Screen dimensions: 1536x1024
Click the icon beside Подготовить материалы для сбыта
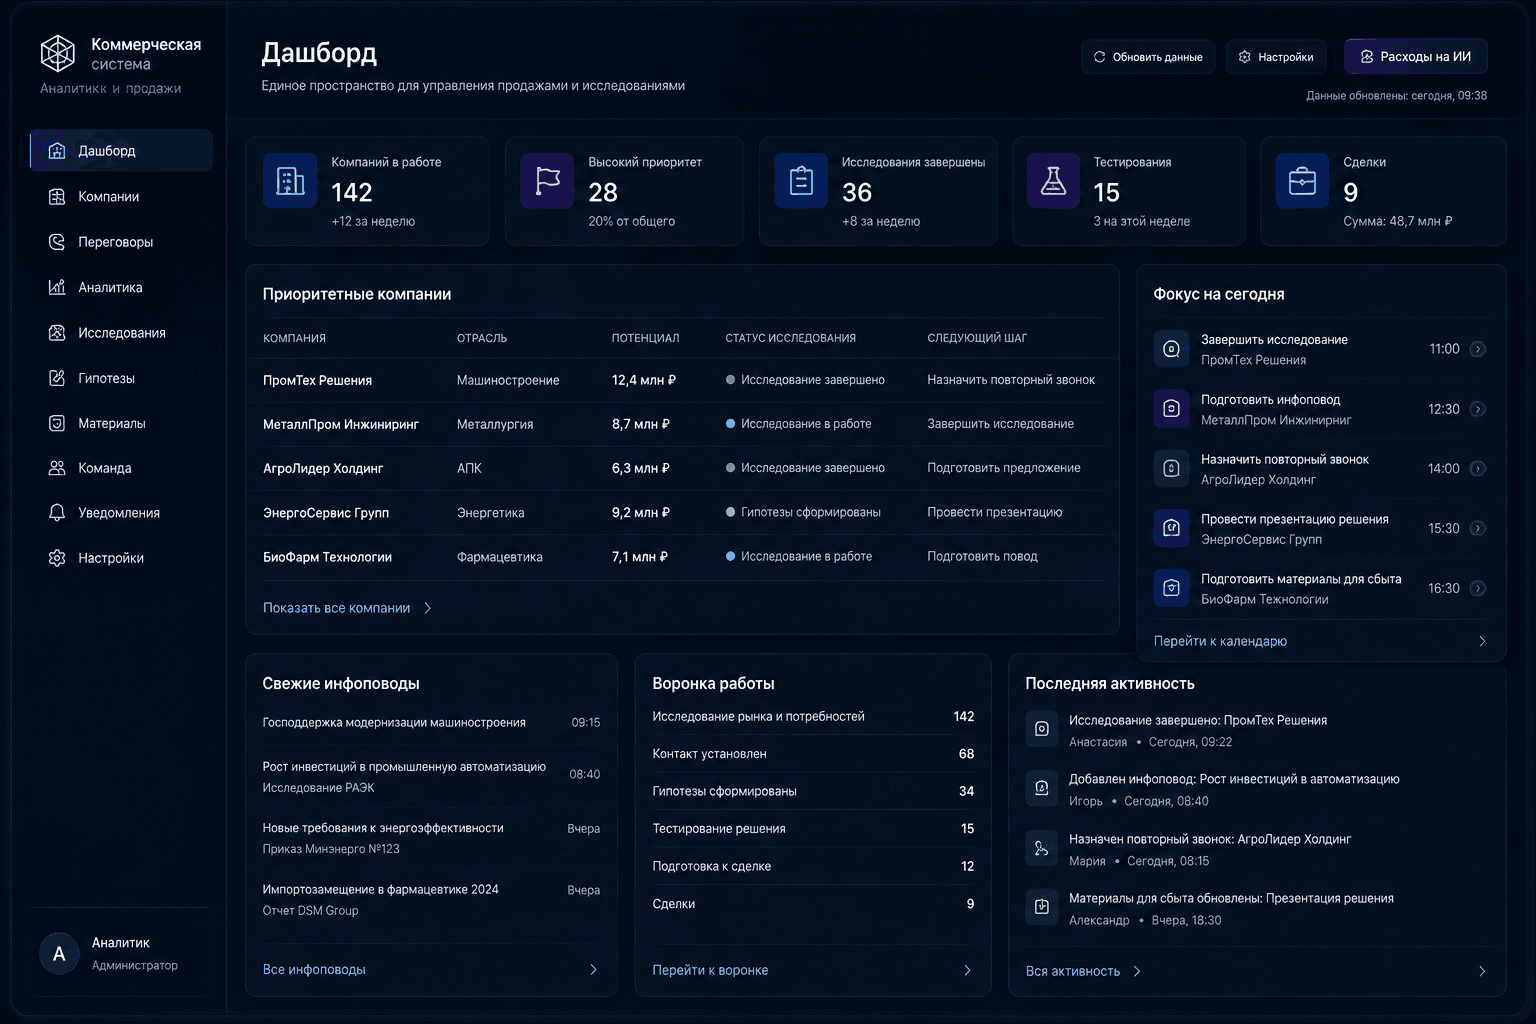click(1171, 589)
